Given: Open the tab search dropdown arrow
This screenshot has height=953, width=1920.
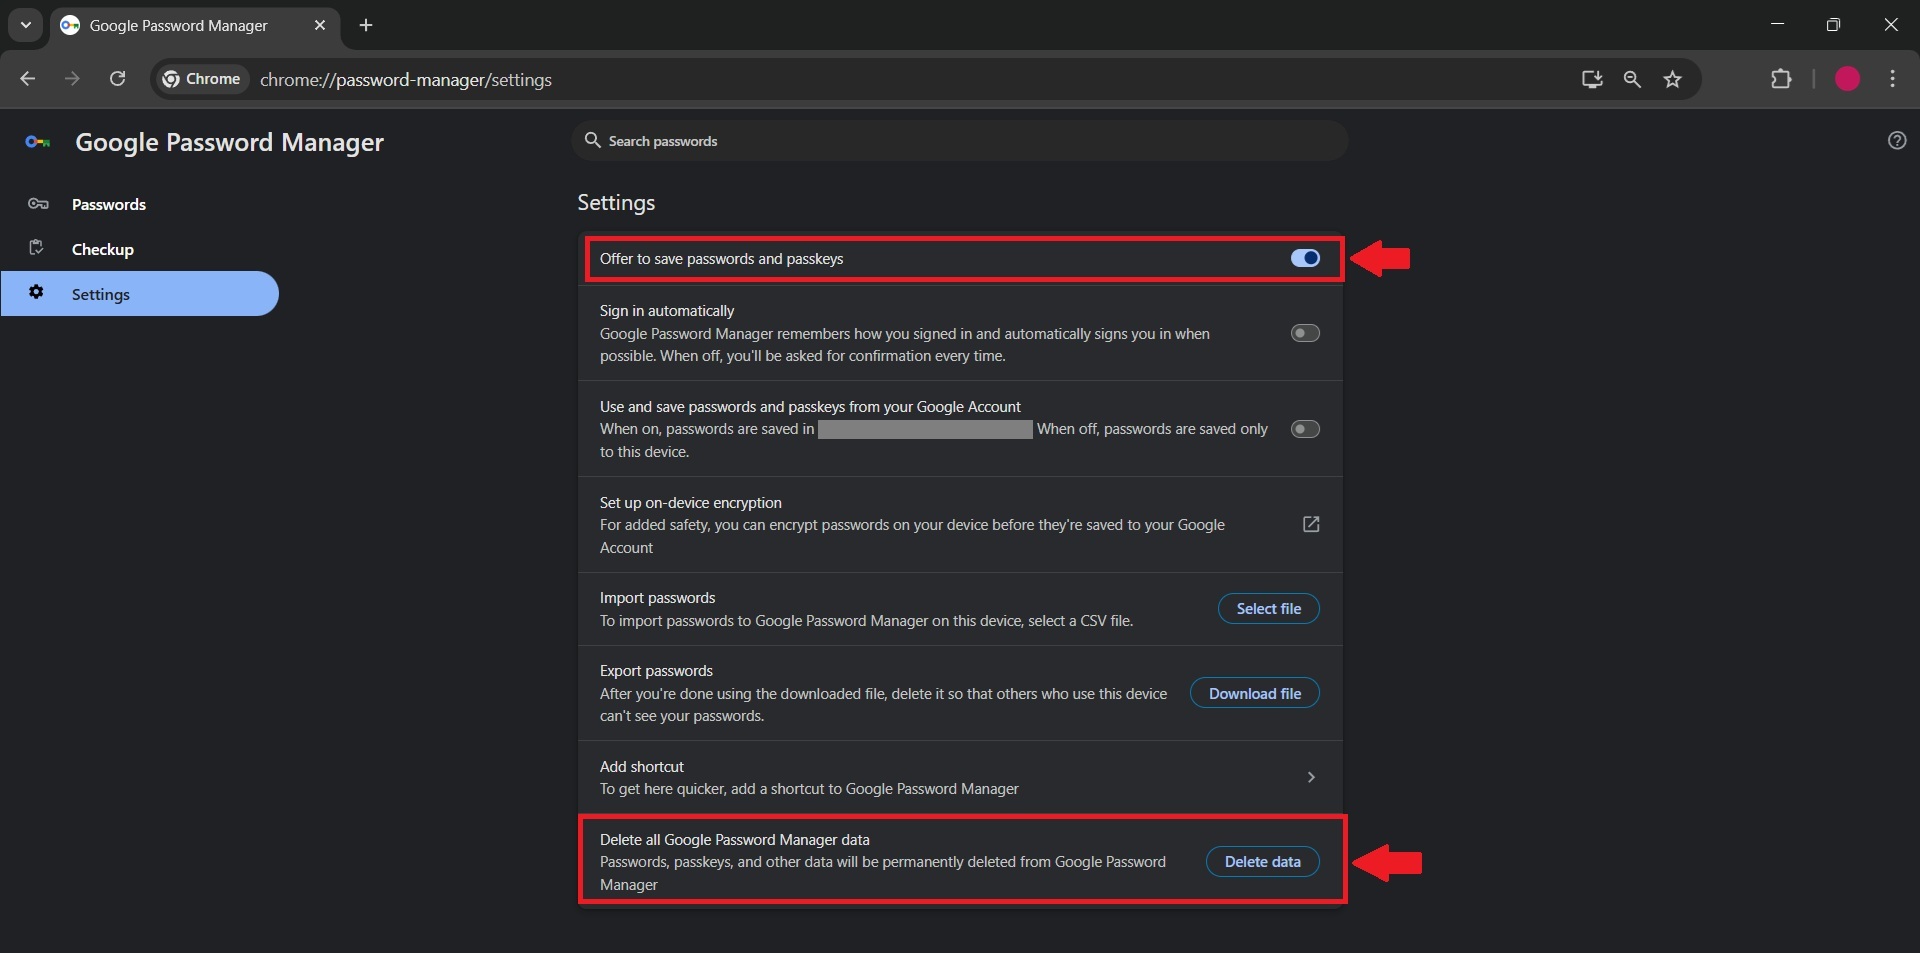Looking at the screenshot, I should pyautogui.click(x=26, y=25).
